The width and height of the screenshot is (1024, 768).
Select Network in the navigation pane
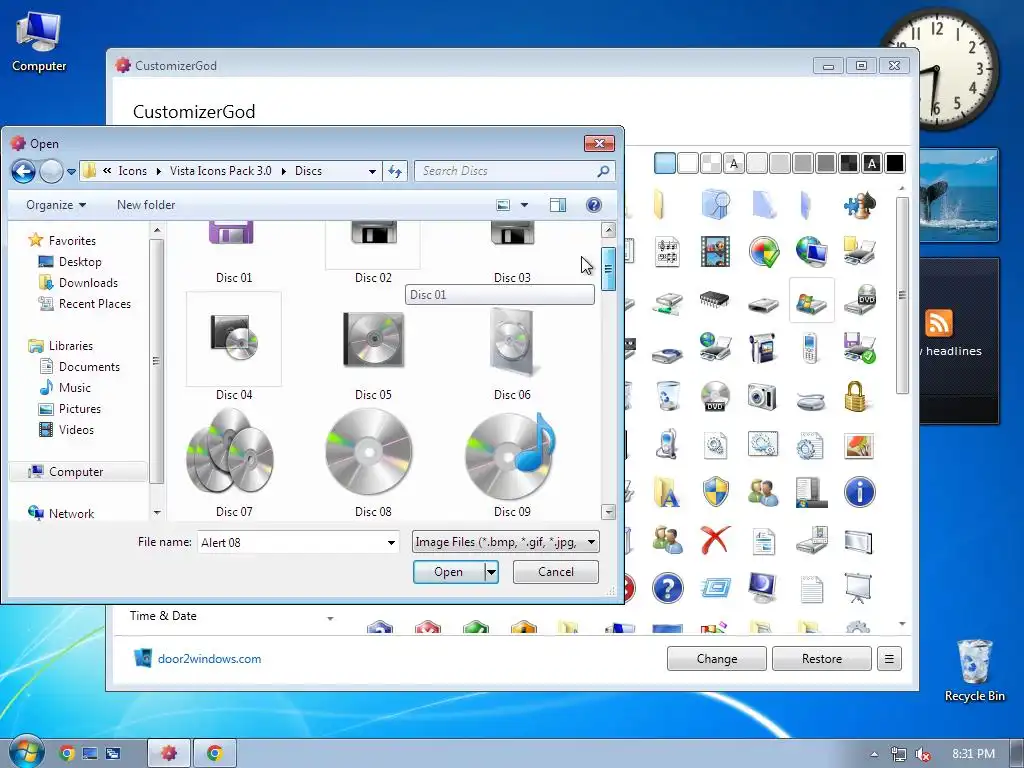pyautogui.click(x=71, y=514)
